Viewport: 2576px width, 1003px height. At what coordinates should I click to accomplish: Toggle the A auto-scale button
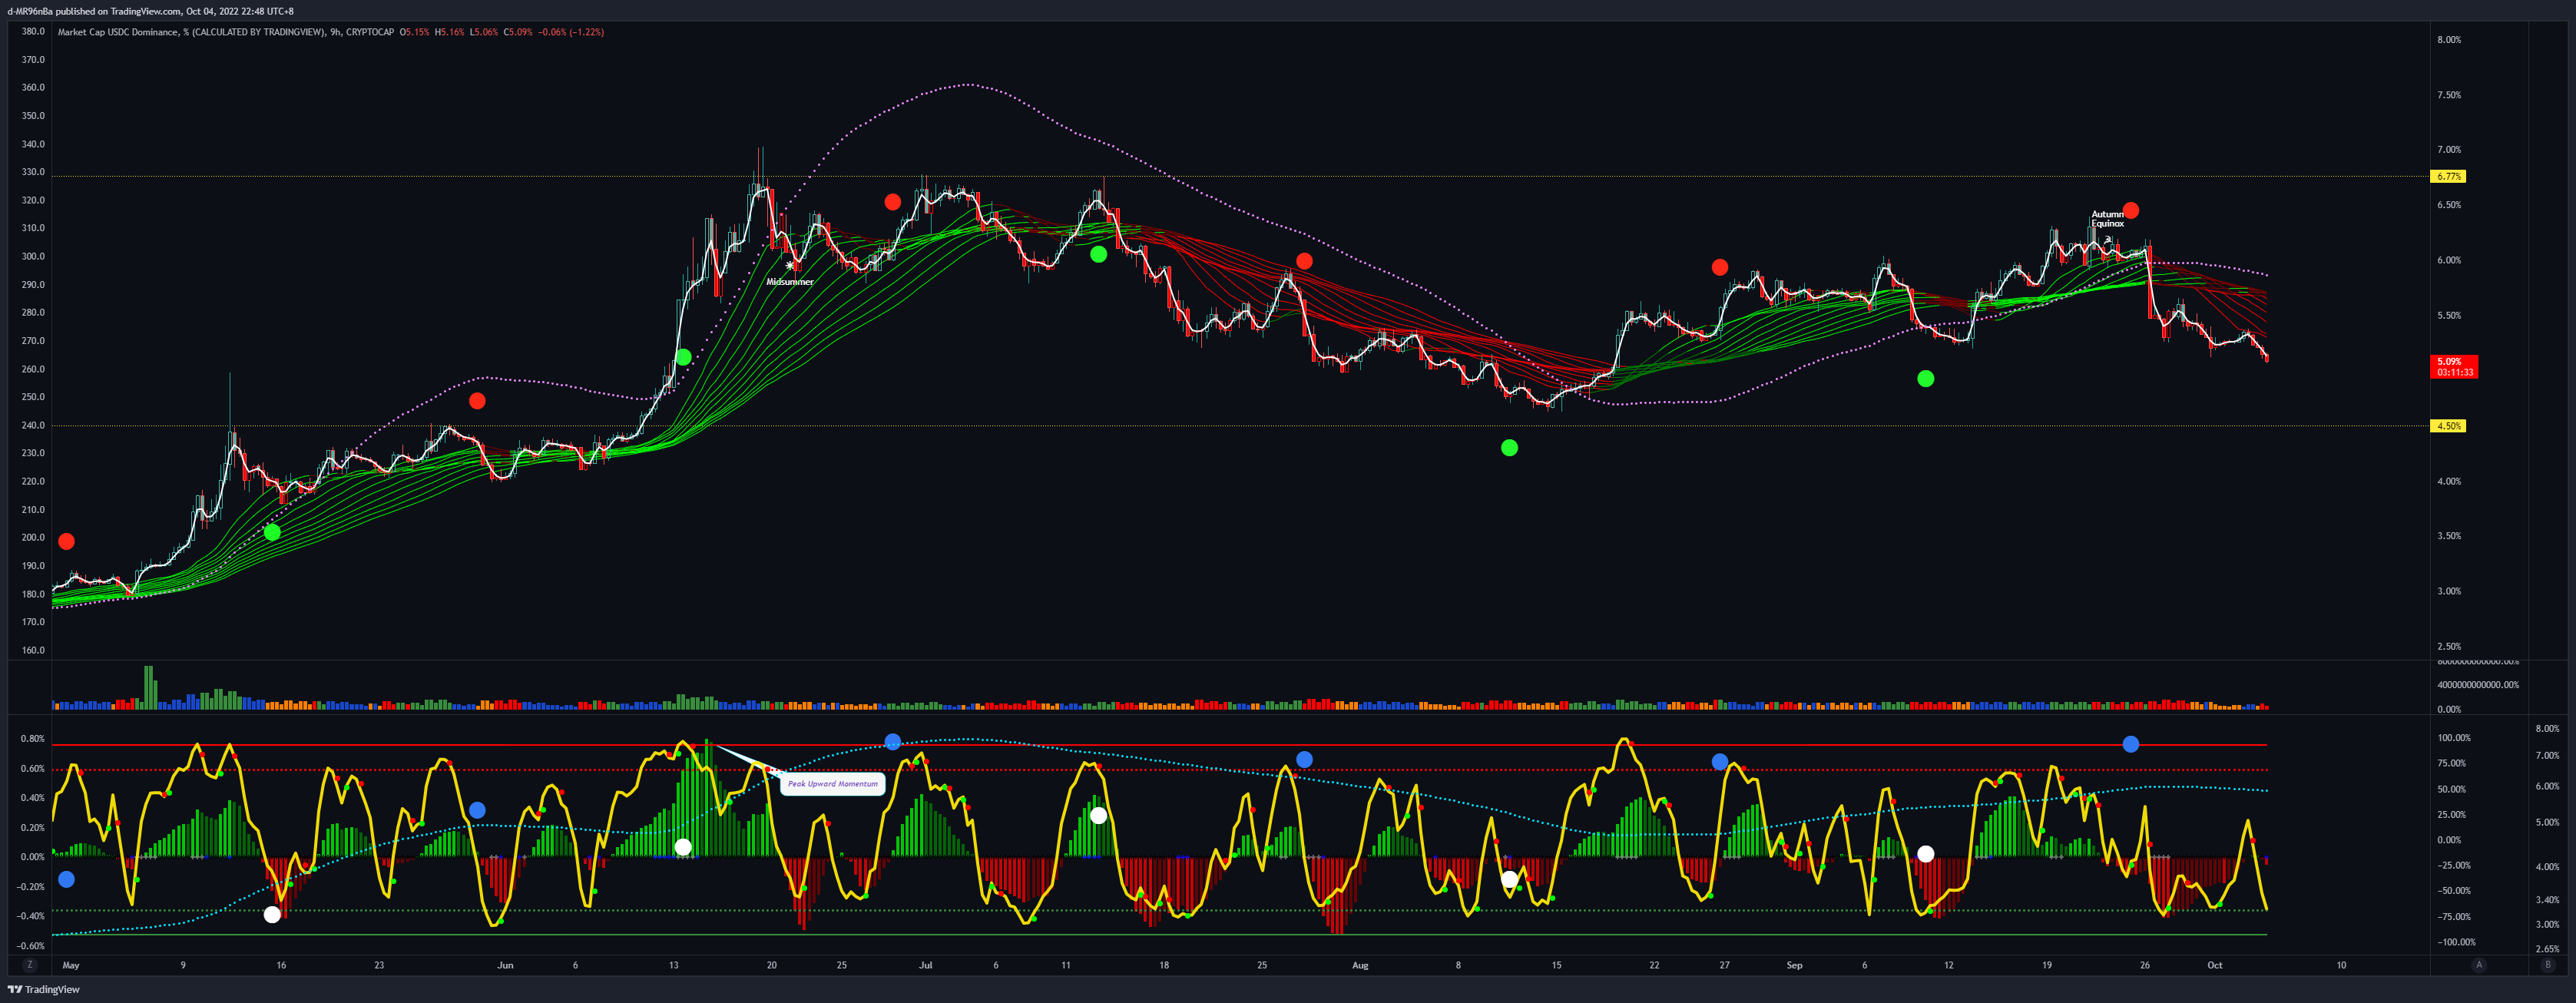pyautogui.click(x=2478, y=965)
